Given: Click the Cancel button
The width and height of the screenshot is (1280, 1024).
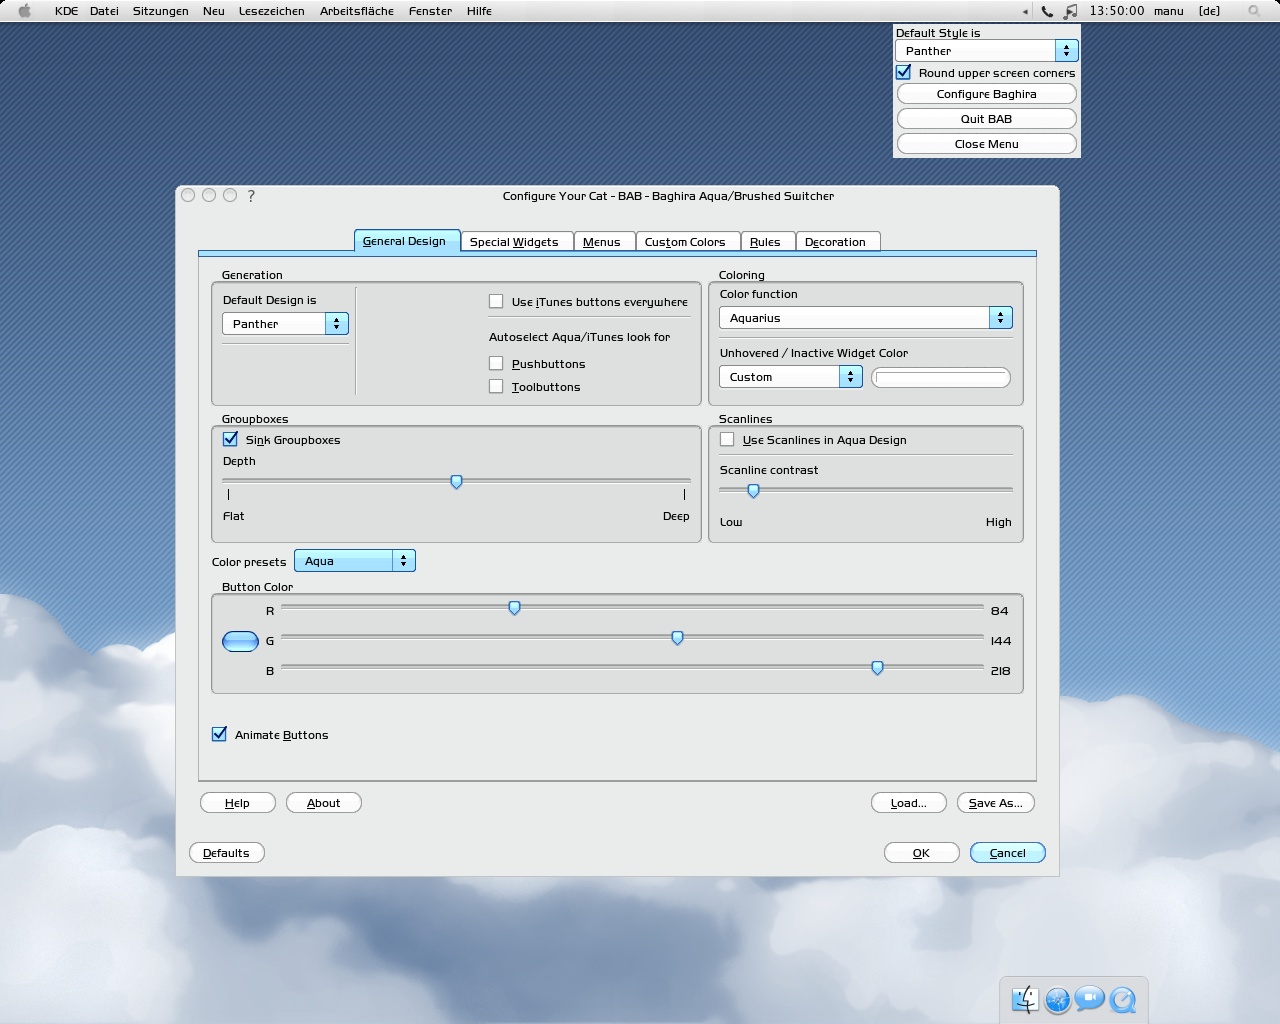Looking at the screenshot, I should tap(1008, 853).
